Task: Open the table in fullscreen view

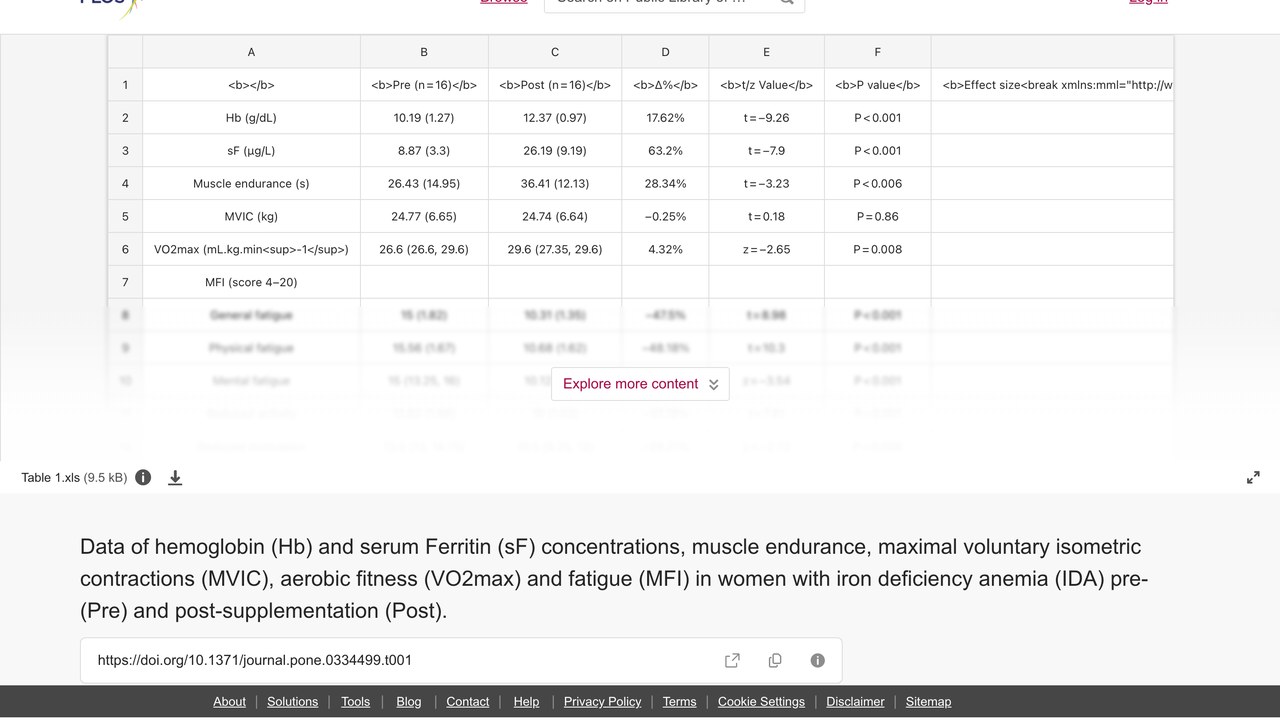Action: [1253, 478]
